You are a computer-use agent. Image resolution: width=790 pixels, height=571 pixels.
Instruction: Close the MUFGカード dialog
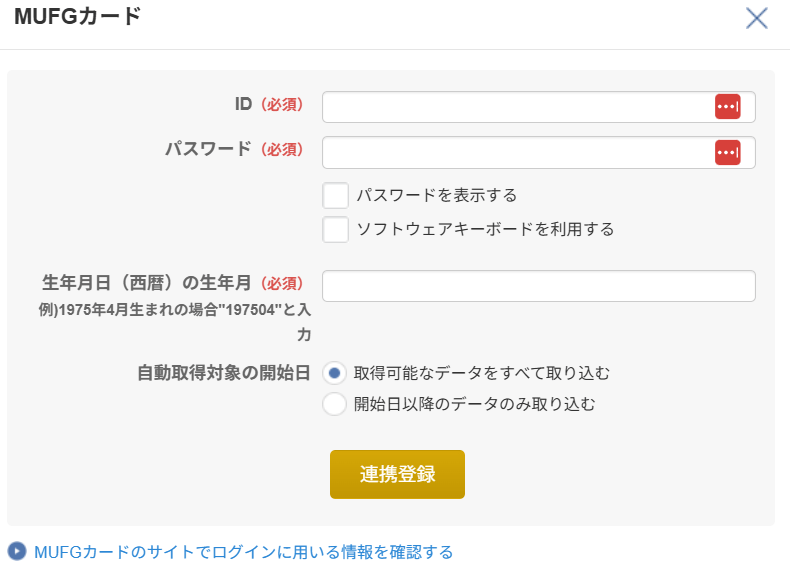[x=757, y=18]
